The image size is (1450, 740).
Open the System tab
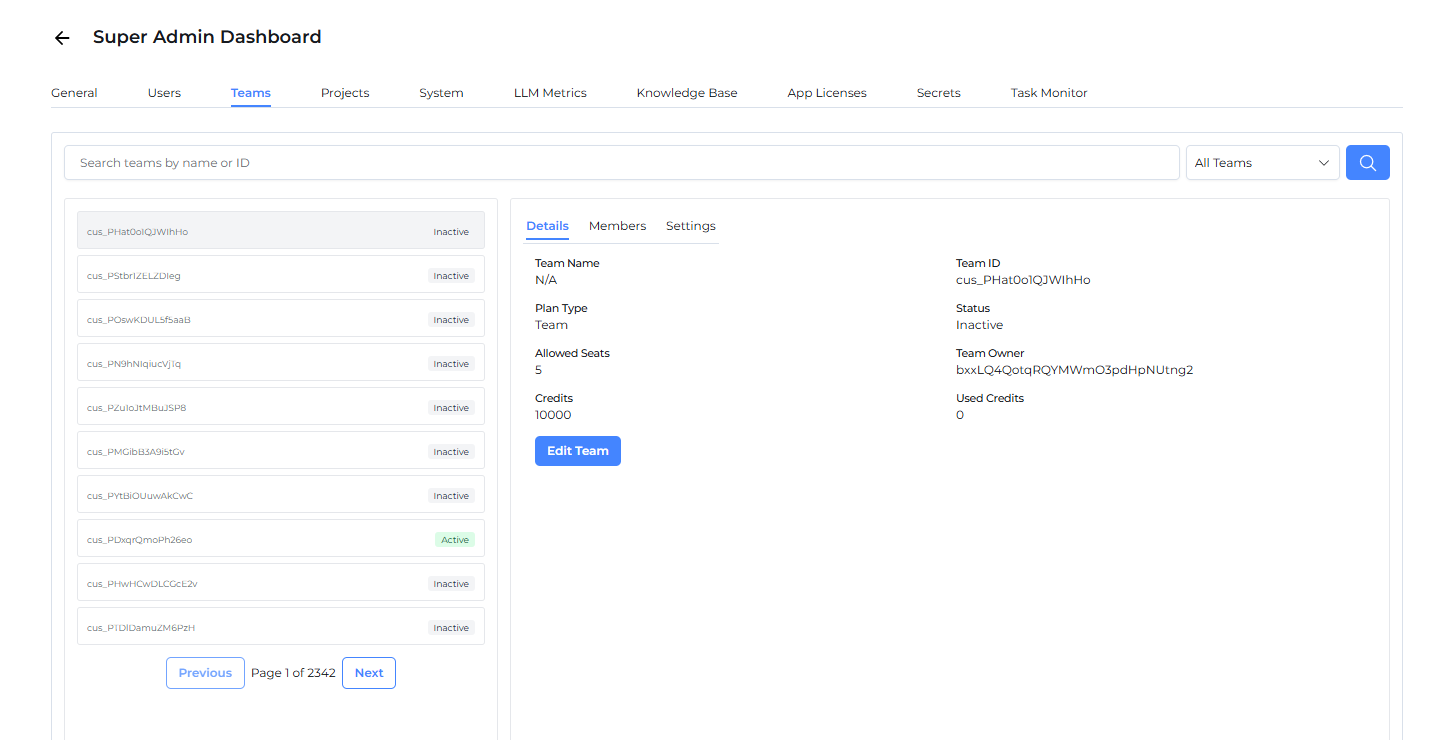(x=441, y=93)
